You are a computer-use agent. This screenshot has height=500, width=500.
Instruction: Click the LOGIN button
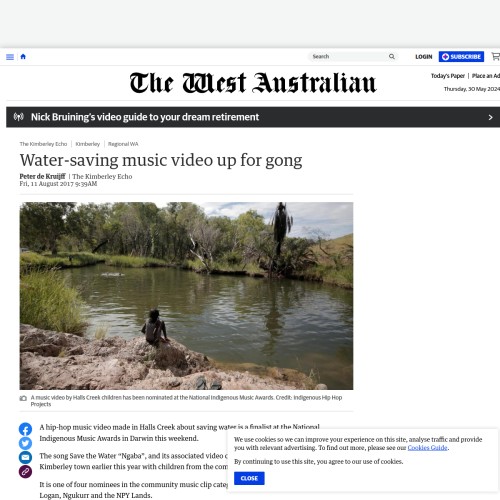pyautogui.click(x=424, y=57)
